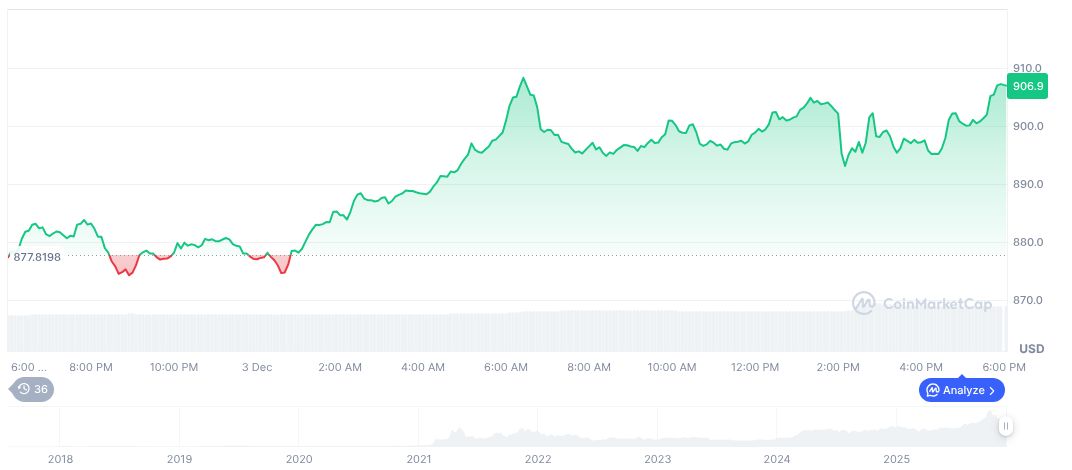Click the USD currency label
The image size is (1072, 470).
click(x=1031, y=348)
